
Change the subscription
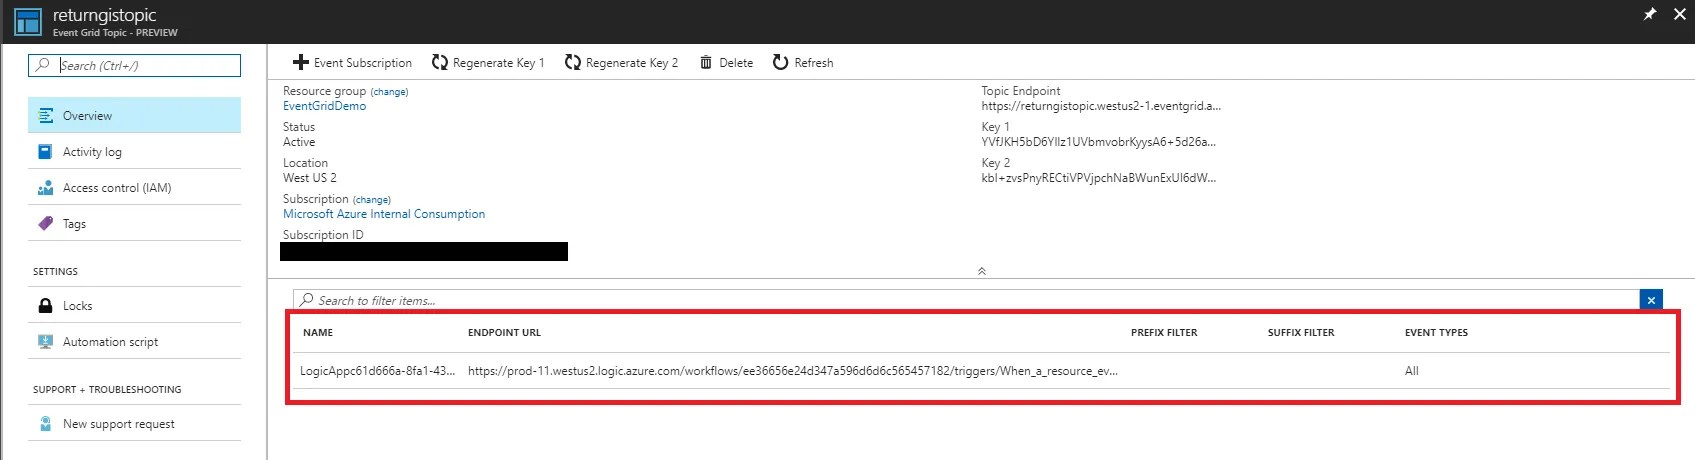[x=372, y=200]
